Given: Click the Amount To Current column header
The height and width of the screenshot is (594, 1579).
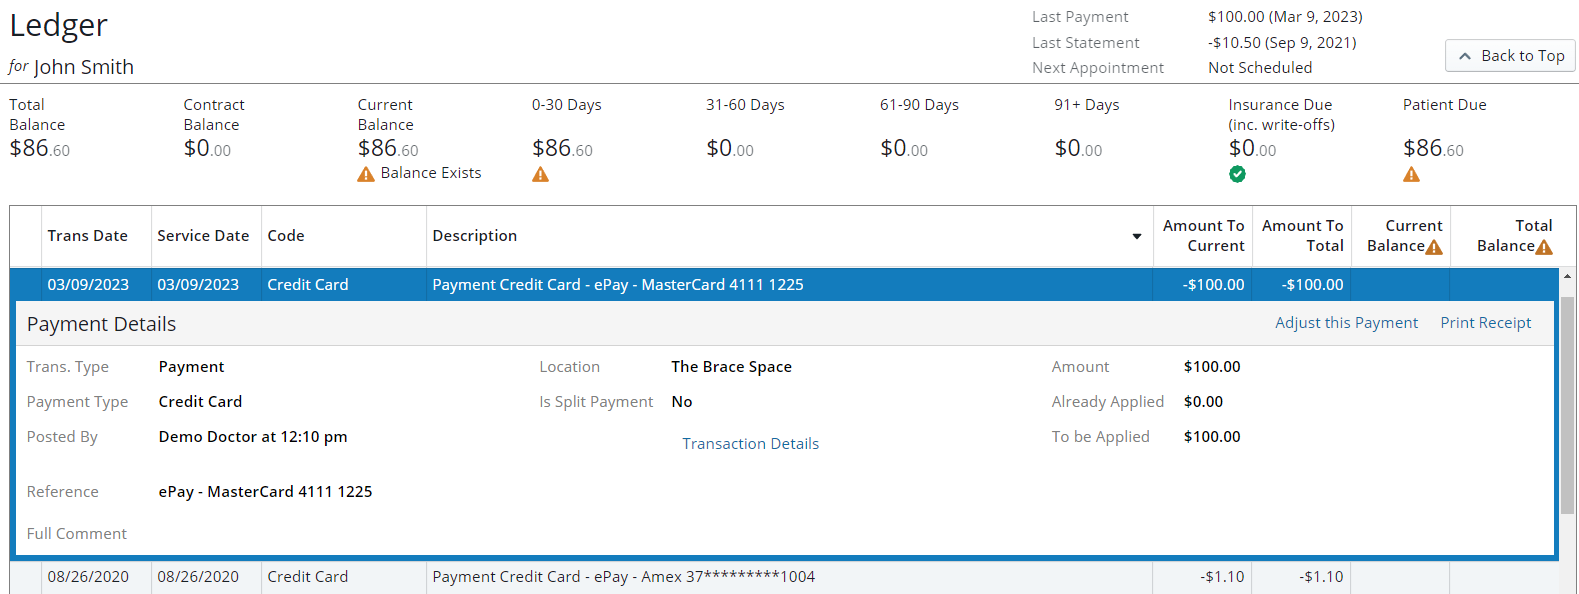Looking at the screenshot, I should pos(1203,236).
